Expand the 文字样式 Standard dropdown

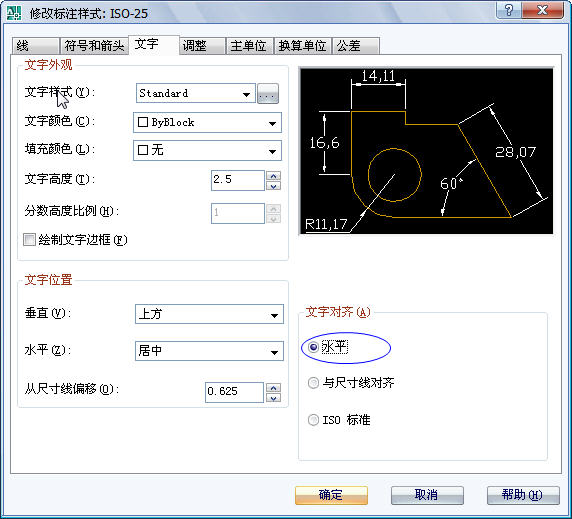click(196, 93)
